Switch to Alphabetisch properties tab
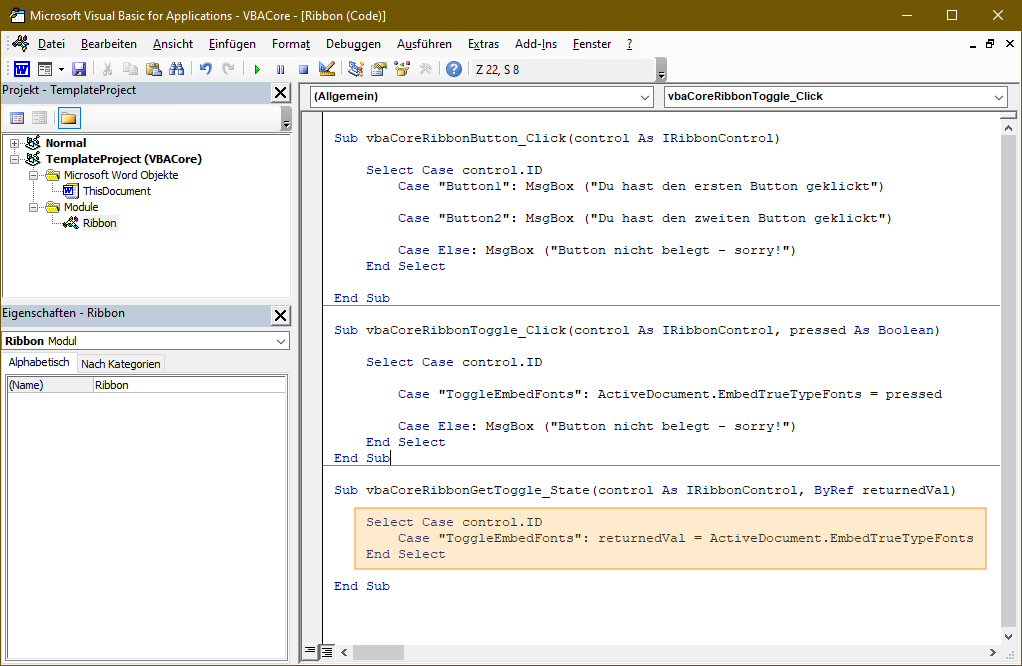The width and height of the screenshot is (1022, 666). (x=39, y=362)
